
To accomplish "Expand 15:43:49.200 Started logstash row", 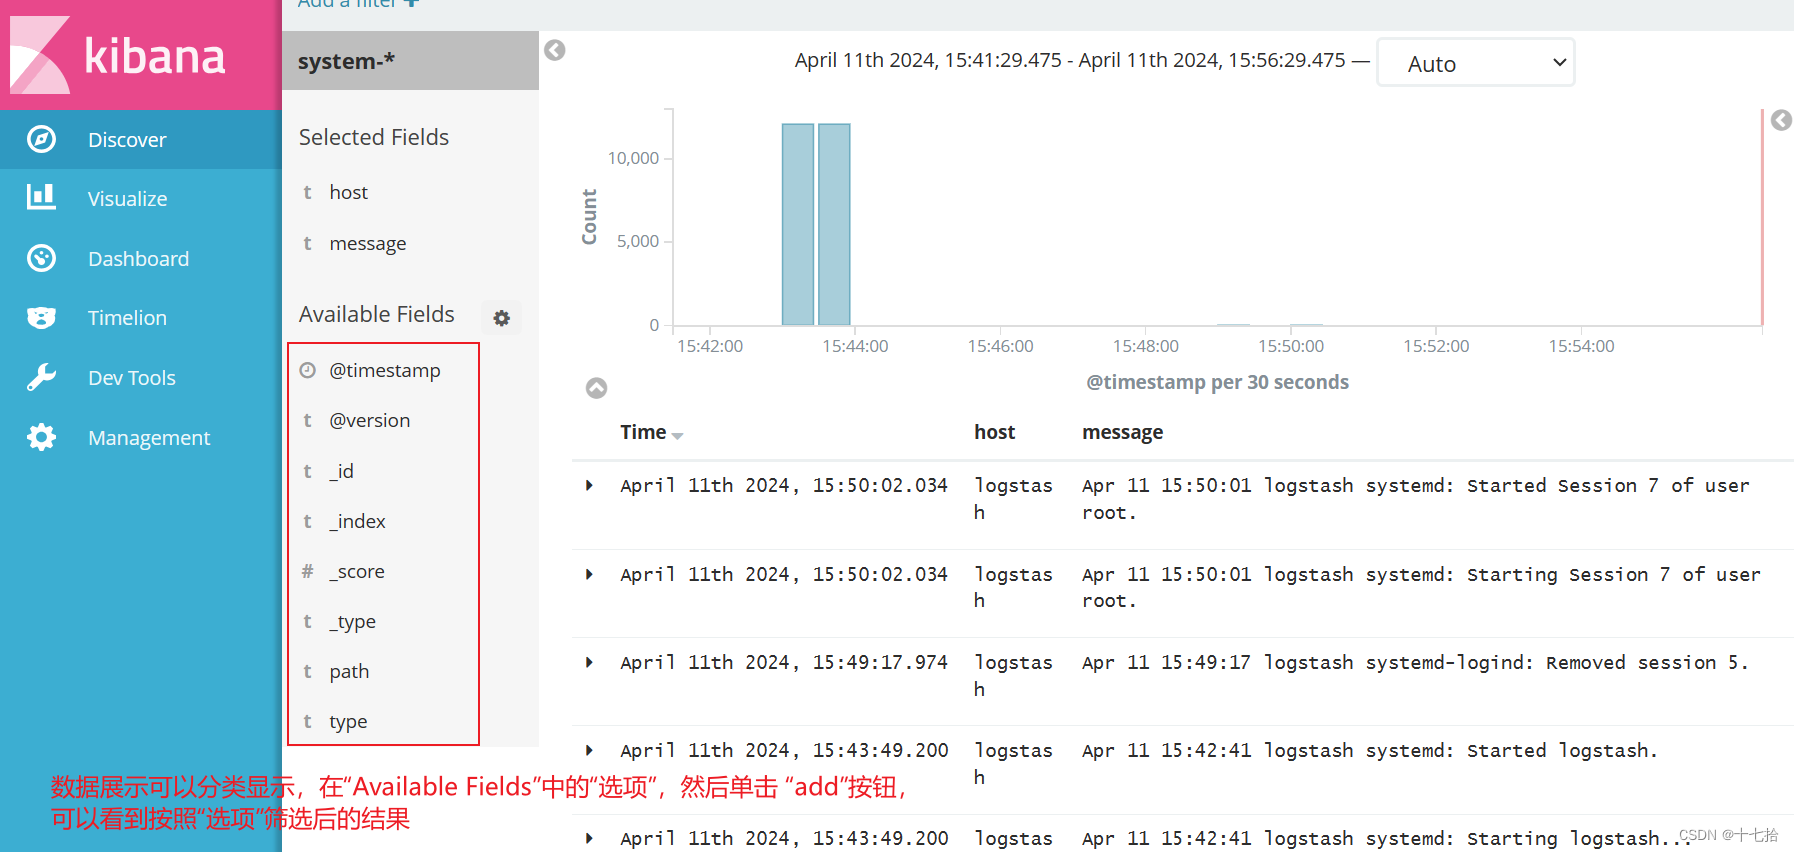I will (x=589, y=750).
